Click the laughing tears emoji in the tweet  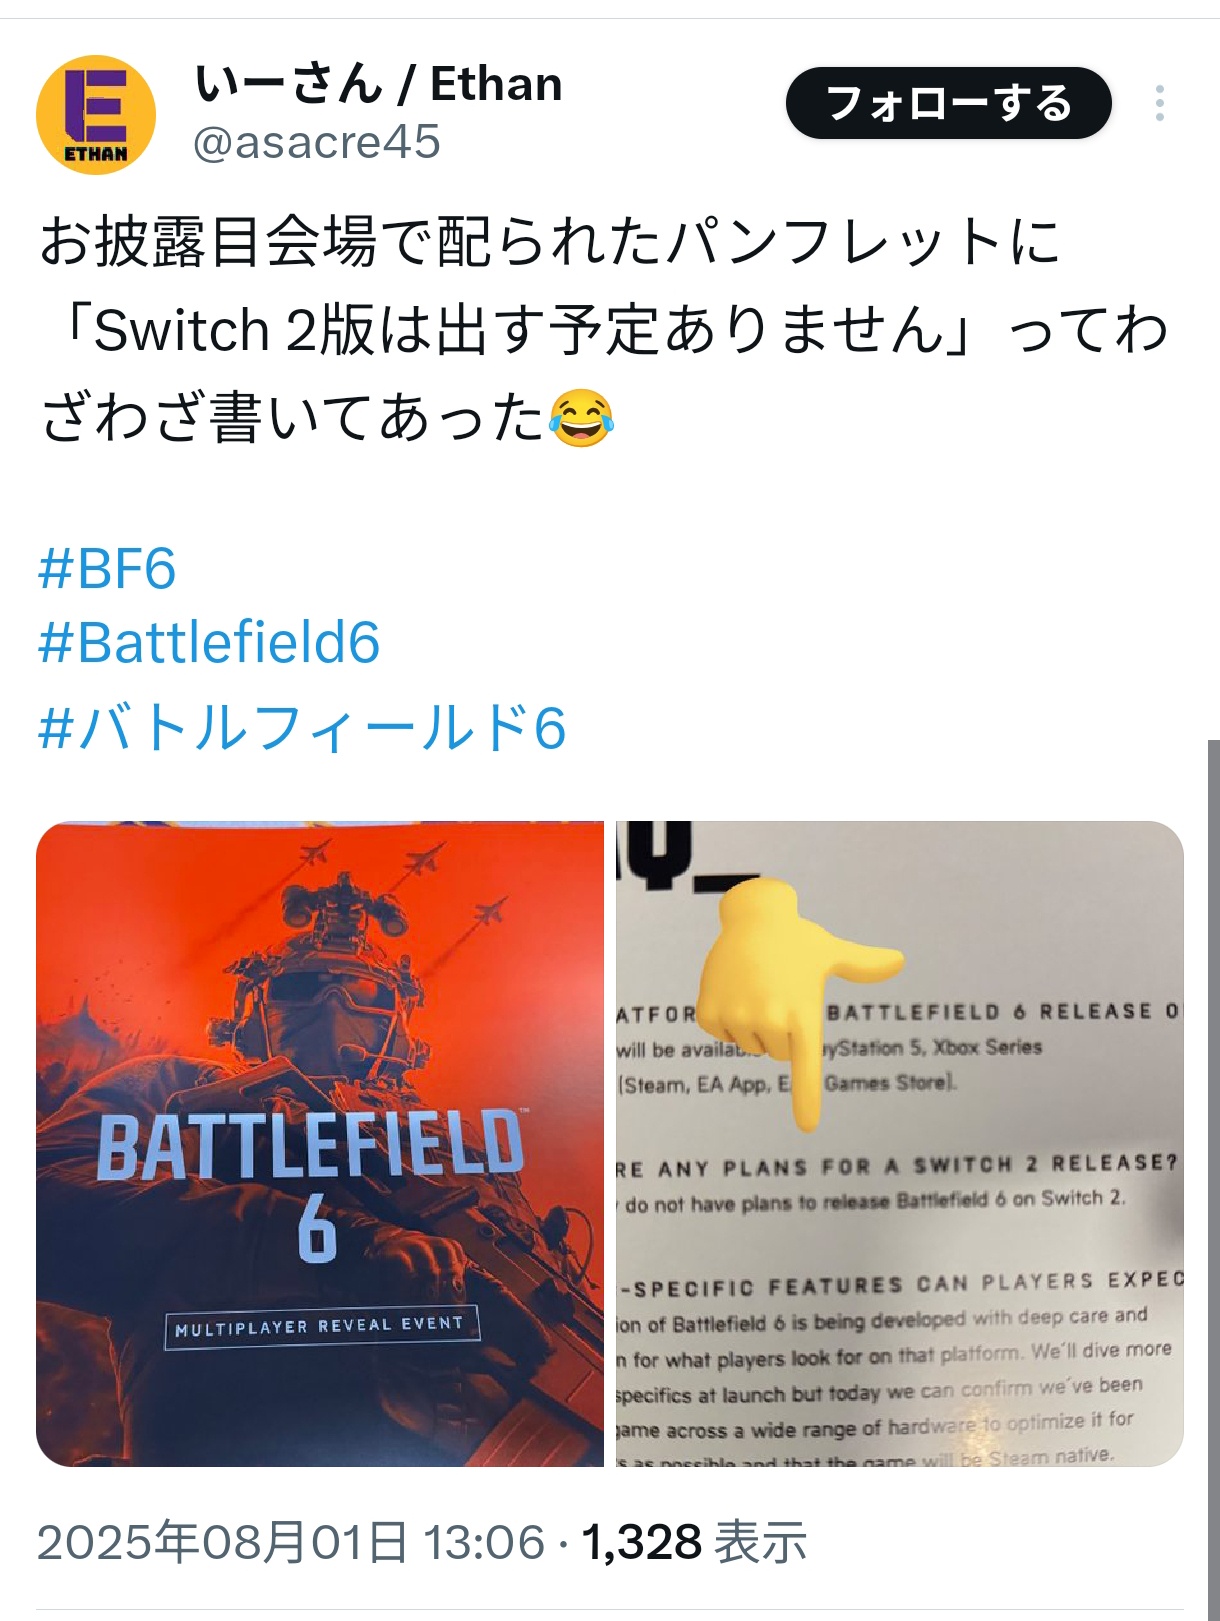(x=581, y=419)
